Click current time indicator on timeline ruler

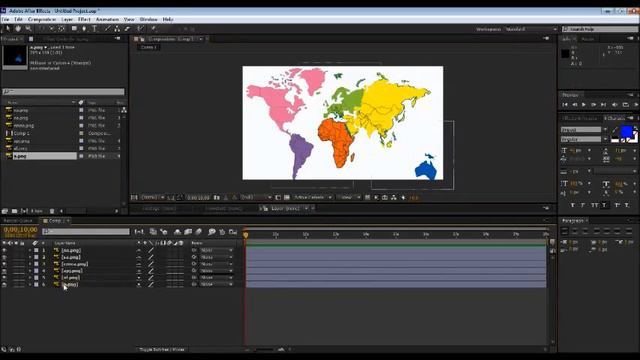pyautogui.click(x=246, y=235)
